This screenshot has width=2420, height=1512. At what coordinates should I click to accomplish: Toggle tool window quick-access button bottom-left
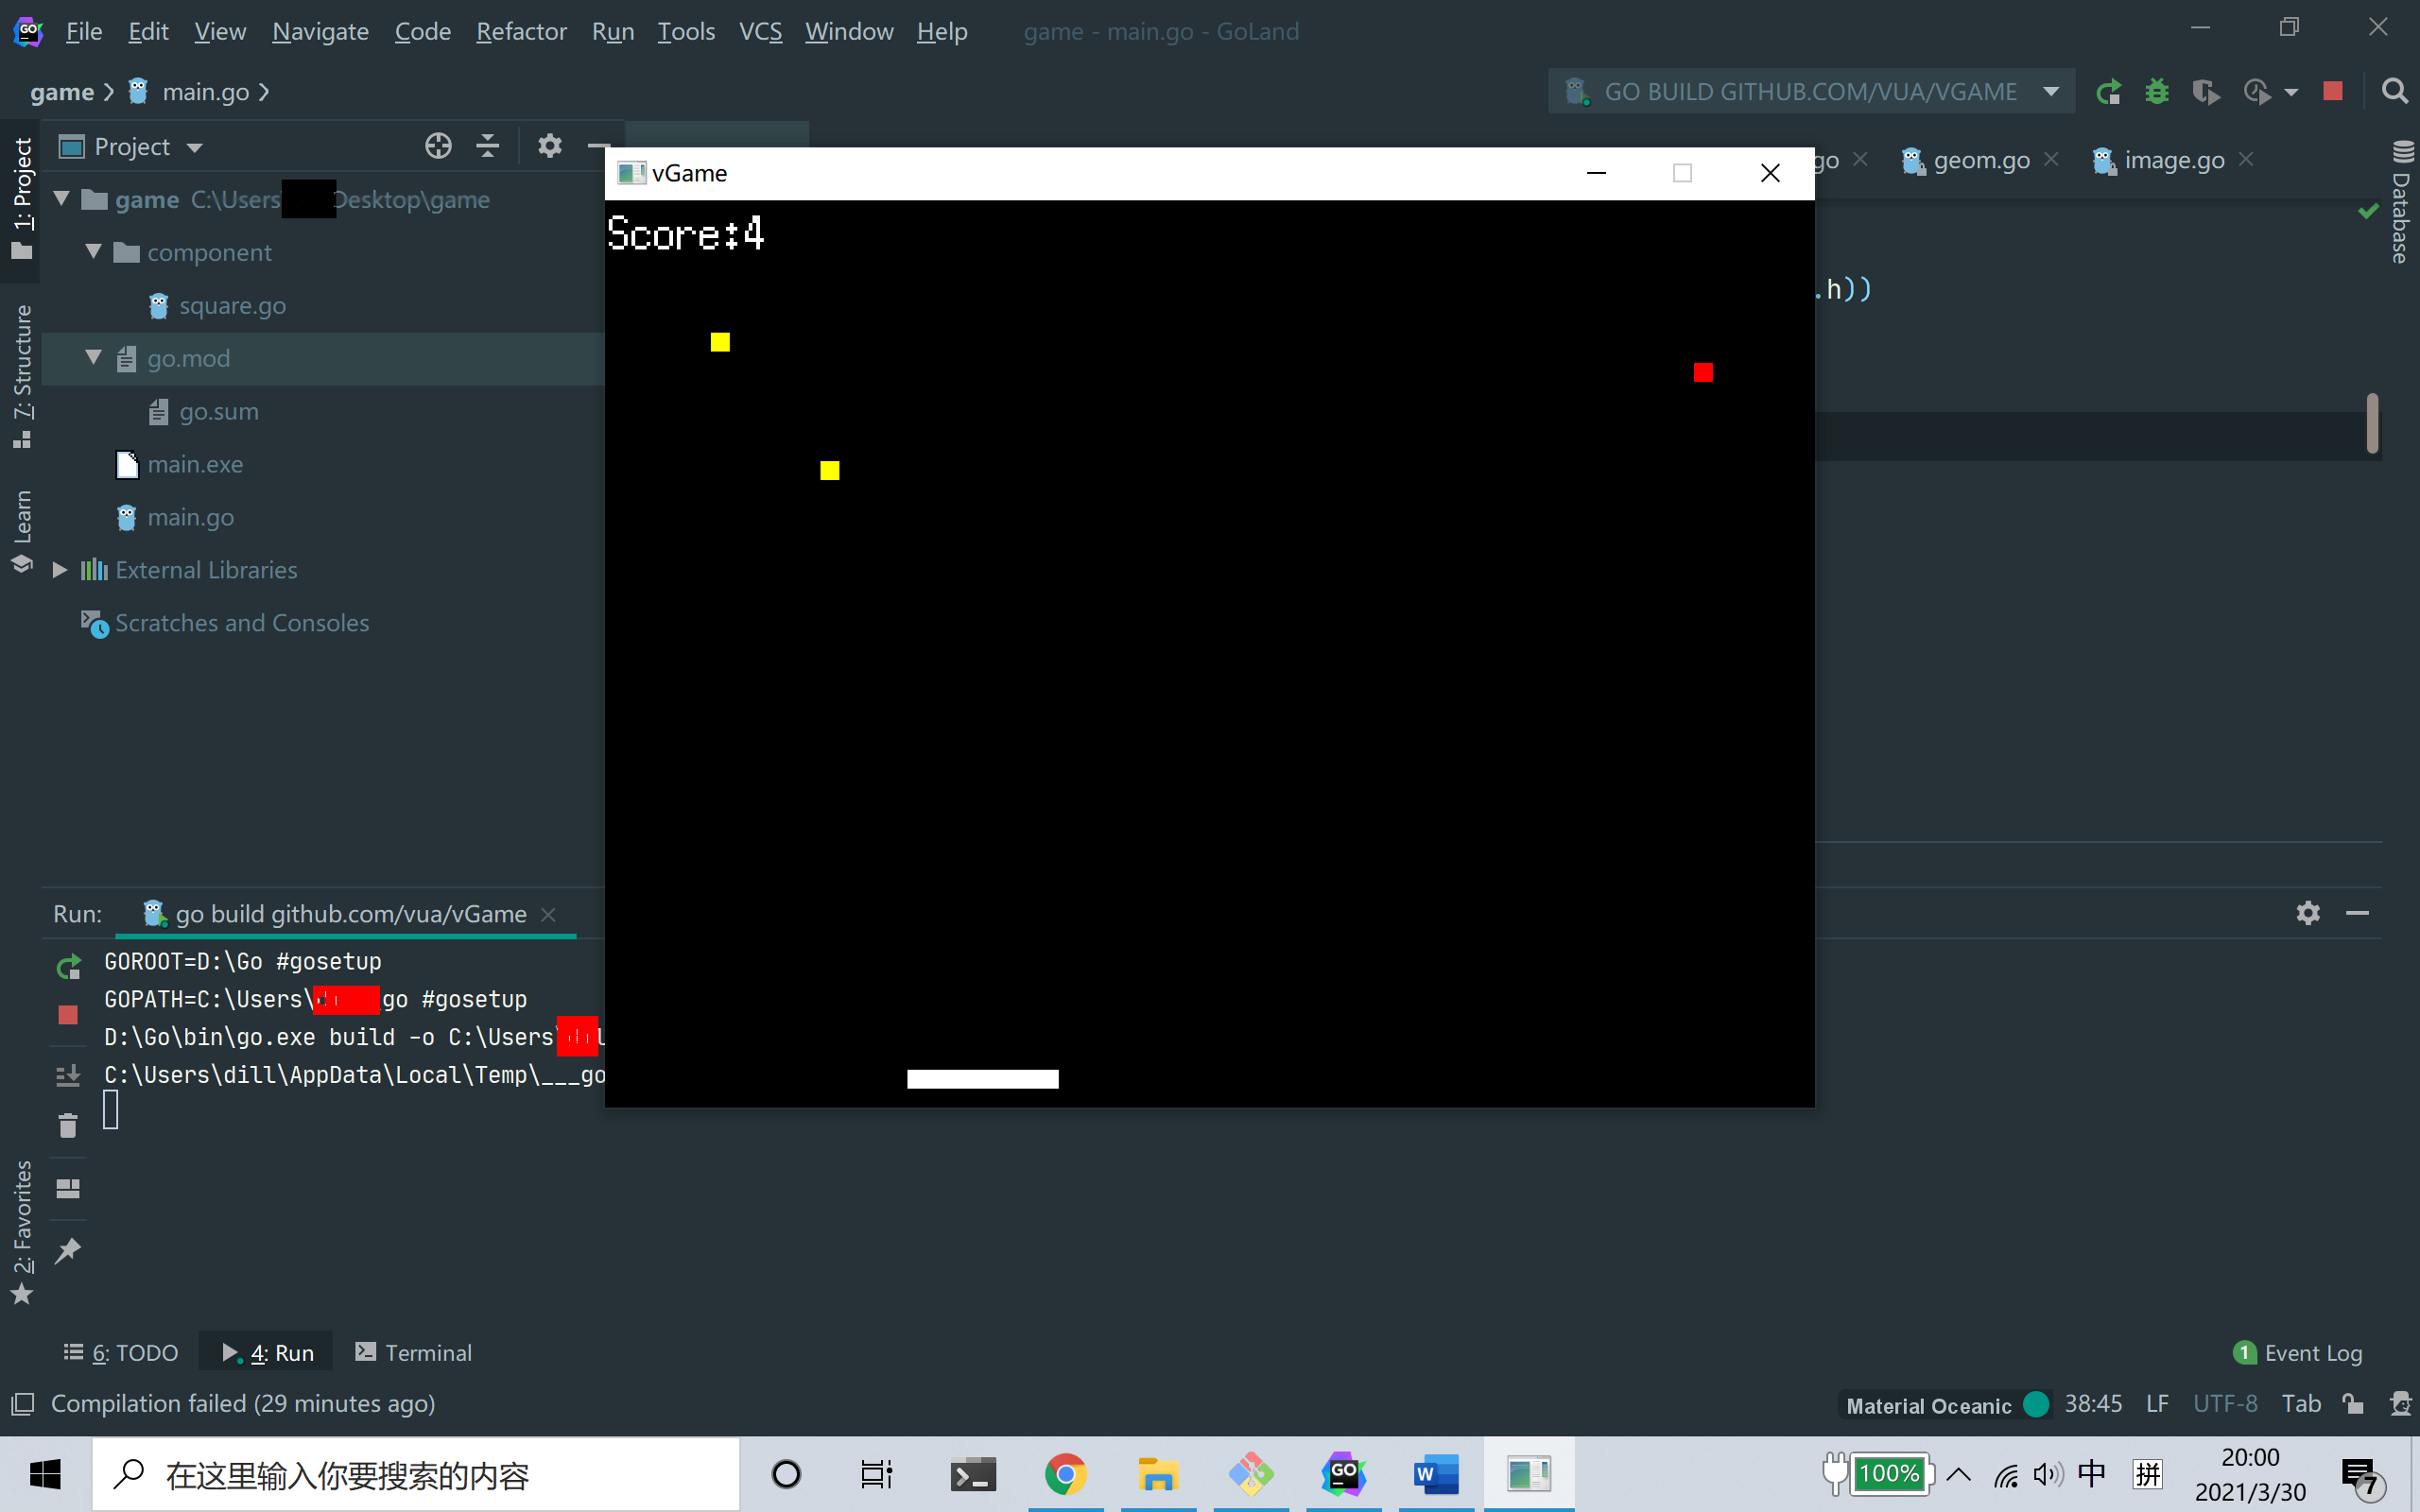(22, 1404)
